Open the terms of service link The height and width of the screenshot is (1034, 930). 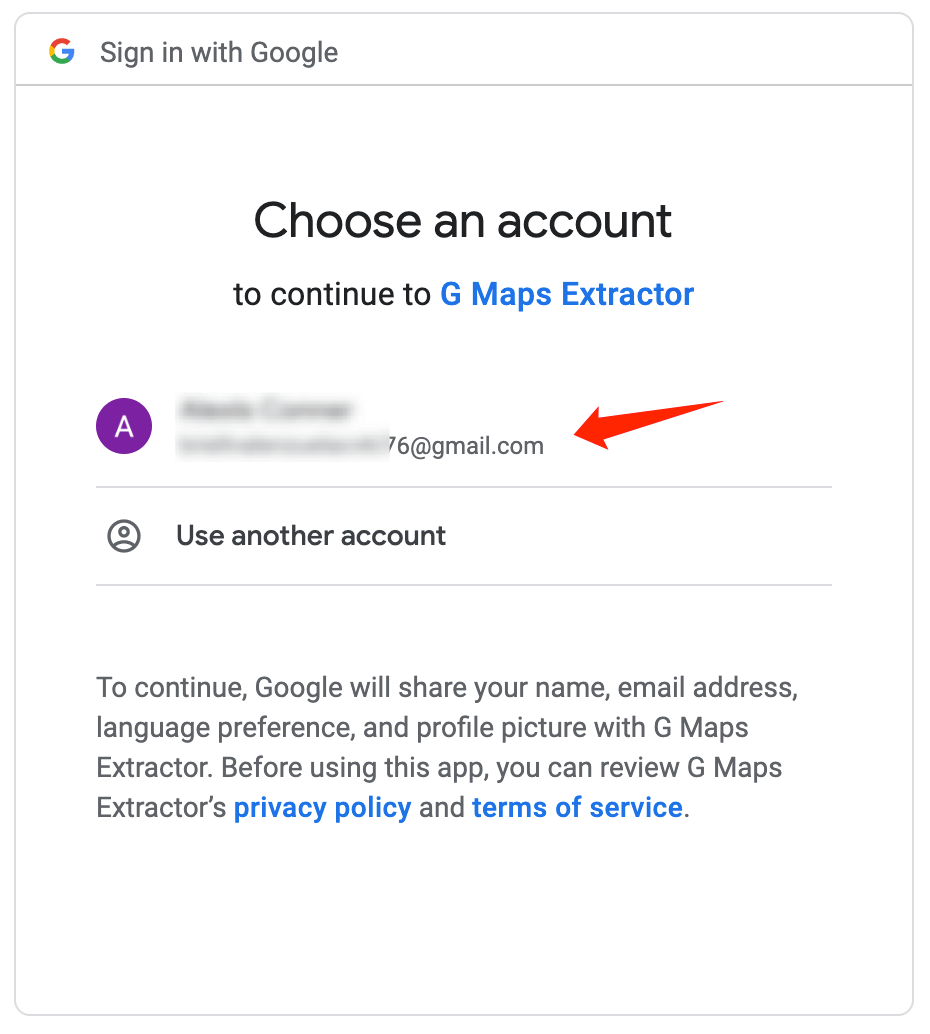(x=577, y=808)
